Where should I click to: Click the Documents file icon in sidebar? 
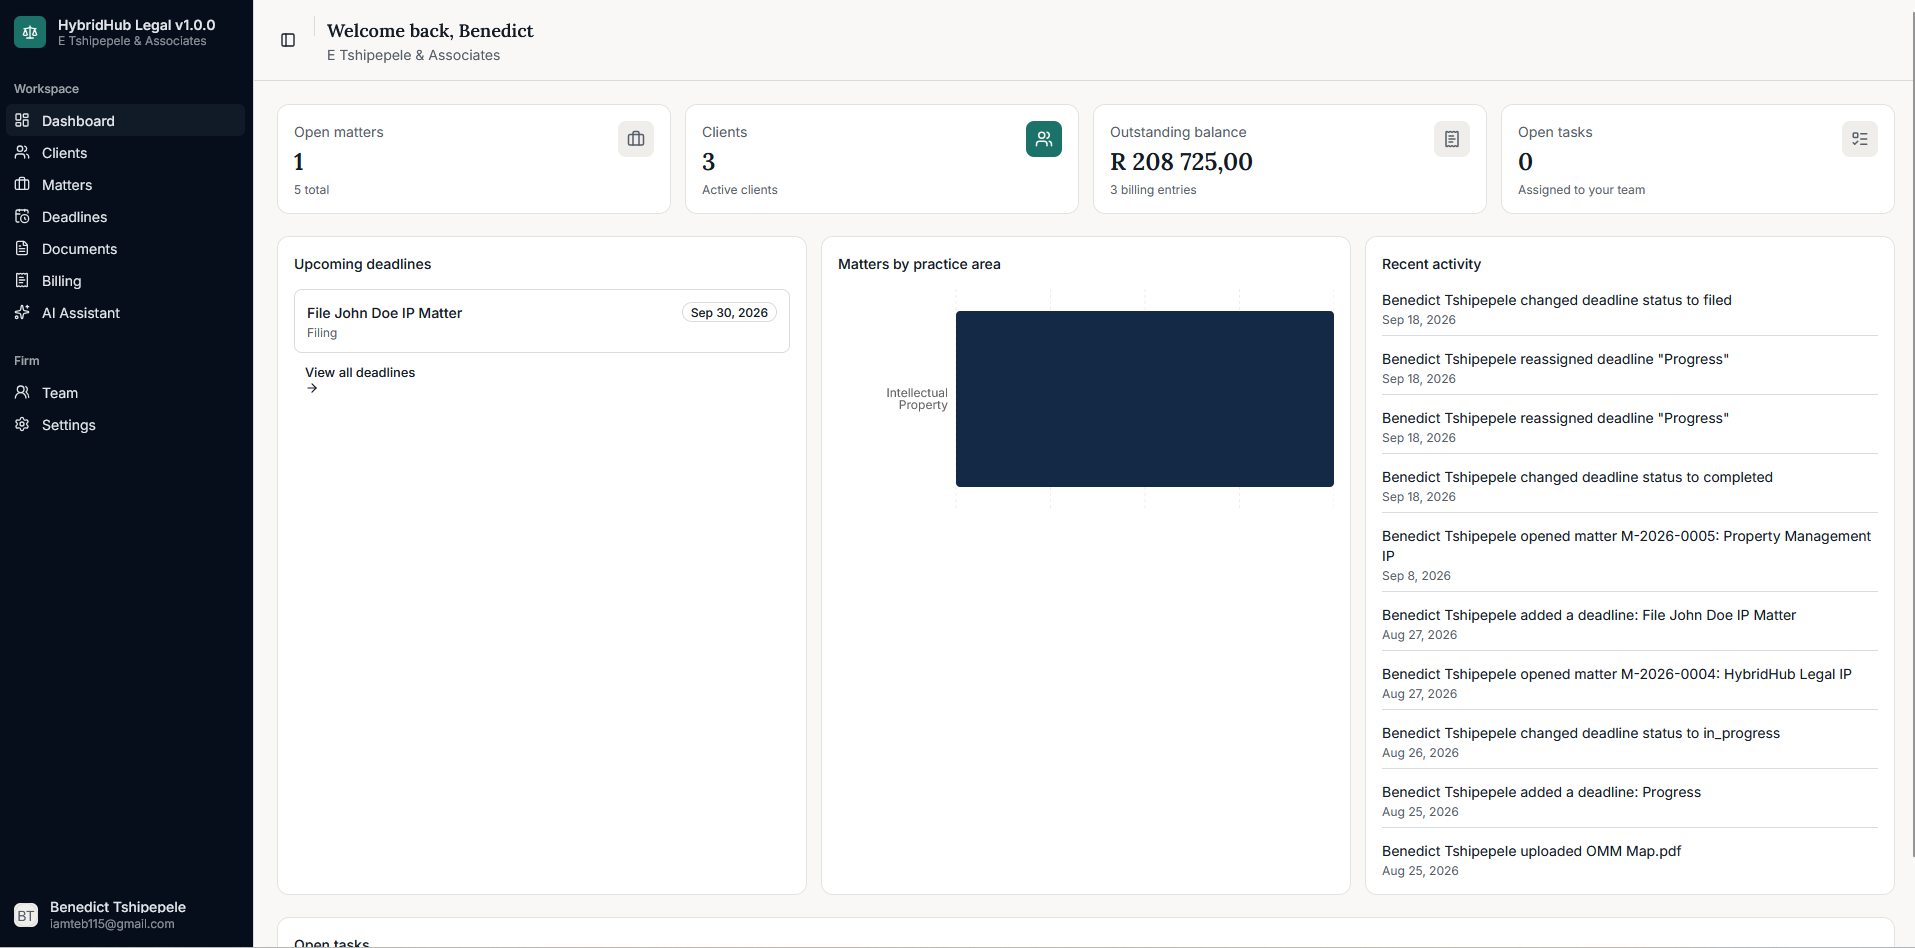click(x=22, y=248)
